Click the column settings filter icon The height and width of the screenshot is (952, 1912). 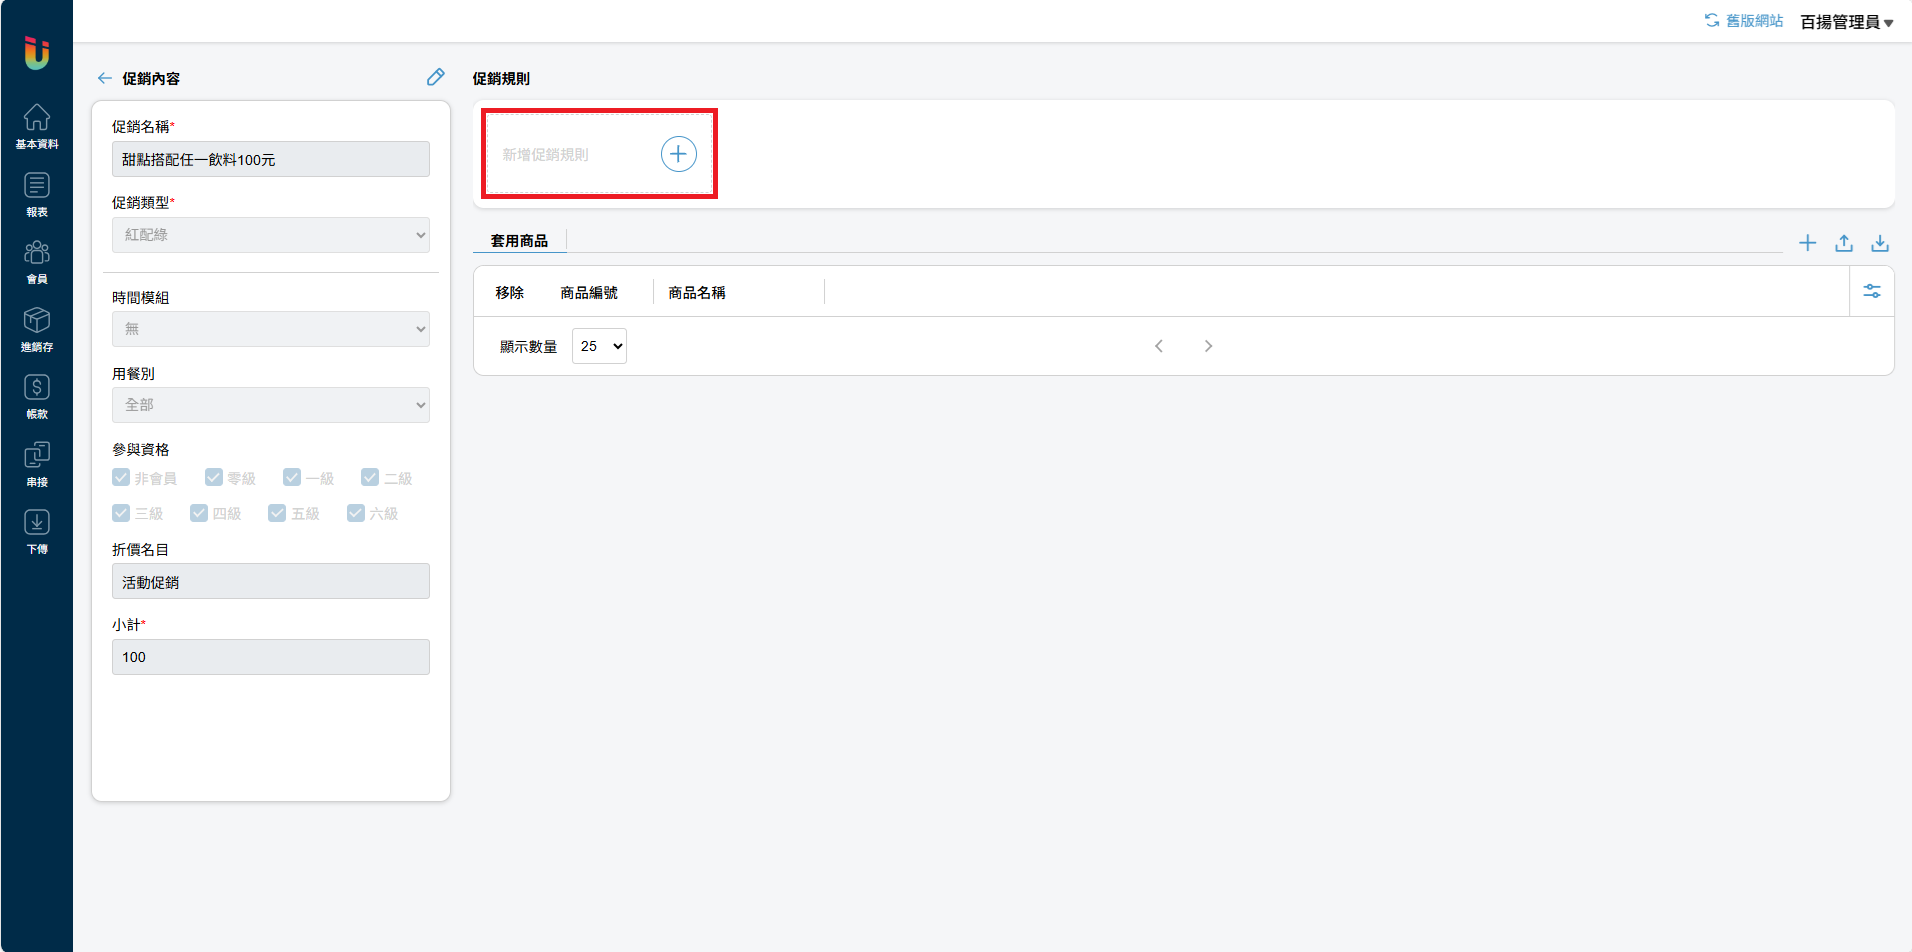click(x=1871, y=291)
